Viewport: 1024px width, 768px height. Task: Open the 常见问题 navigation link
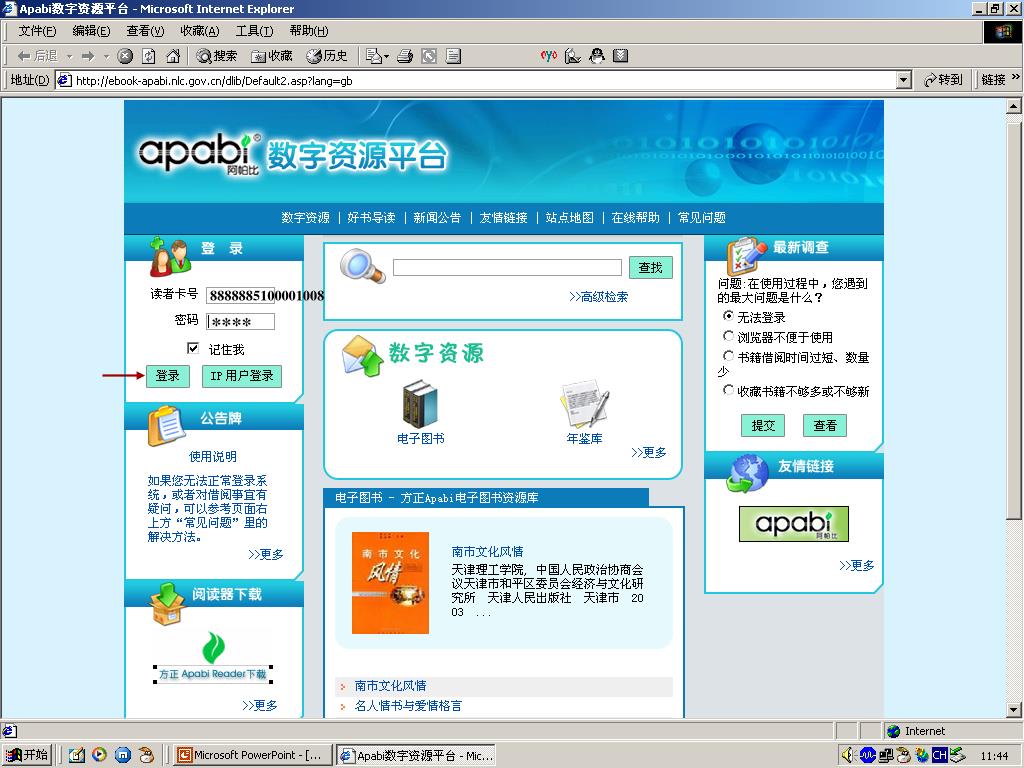[x=702, y=217]
